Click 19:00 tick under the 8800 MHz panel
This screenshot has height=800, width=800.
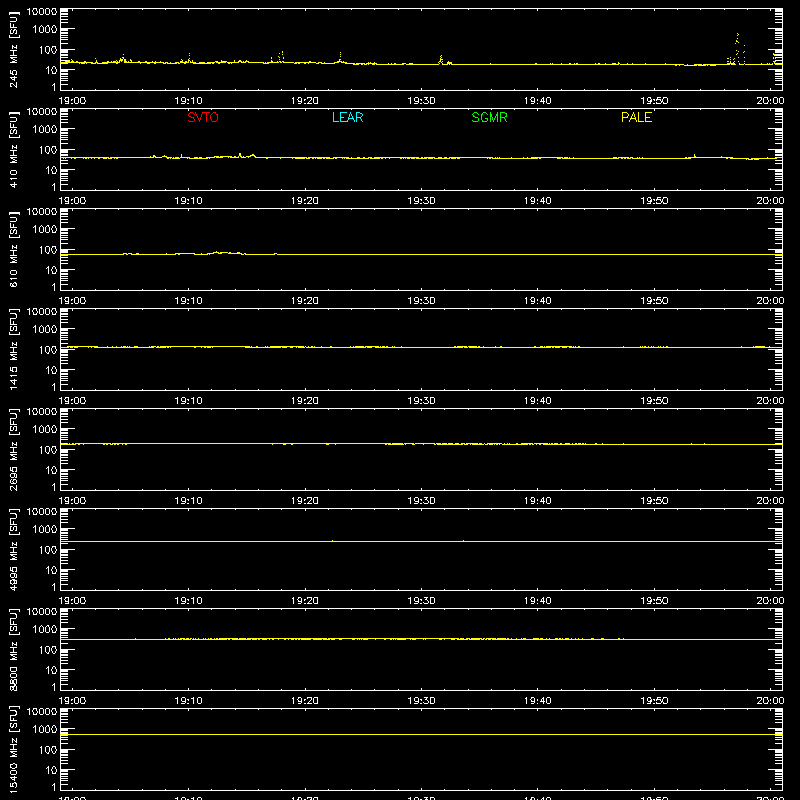(x=72, y=701)
